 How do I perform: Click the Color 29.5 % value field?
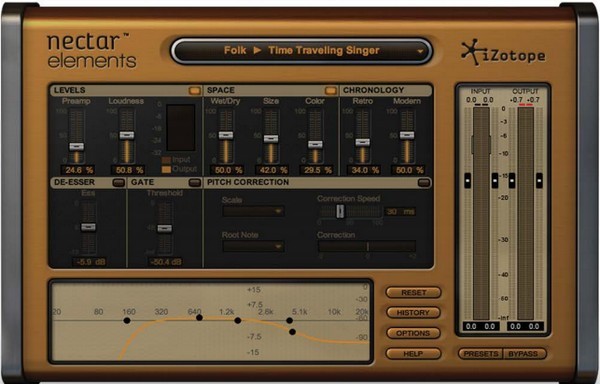pyautogui.click(x=316, y=170)
